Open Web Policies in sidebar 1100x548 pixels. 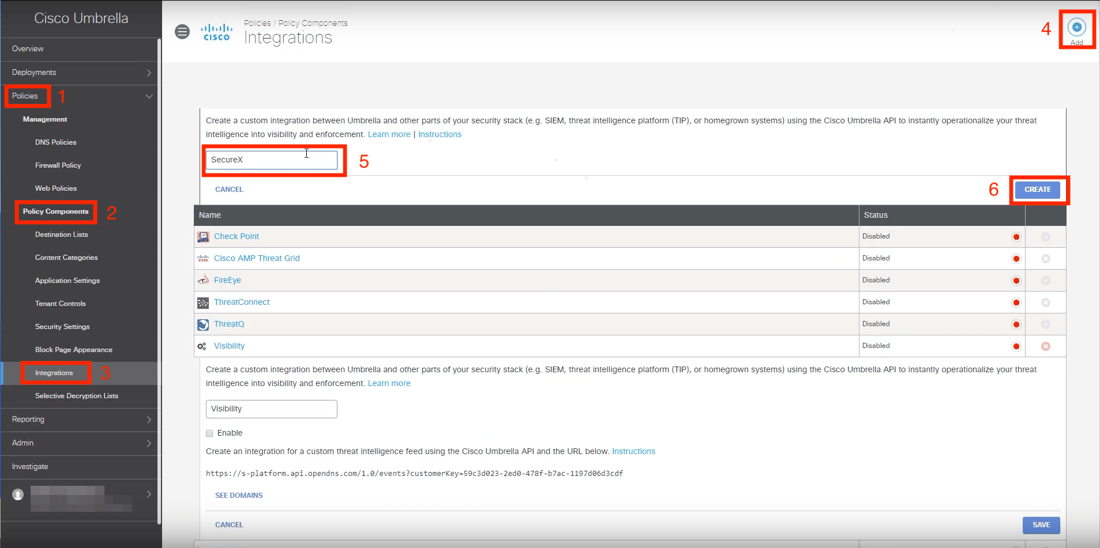tap(55, 188)
